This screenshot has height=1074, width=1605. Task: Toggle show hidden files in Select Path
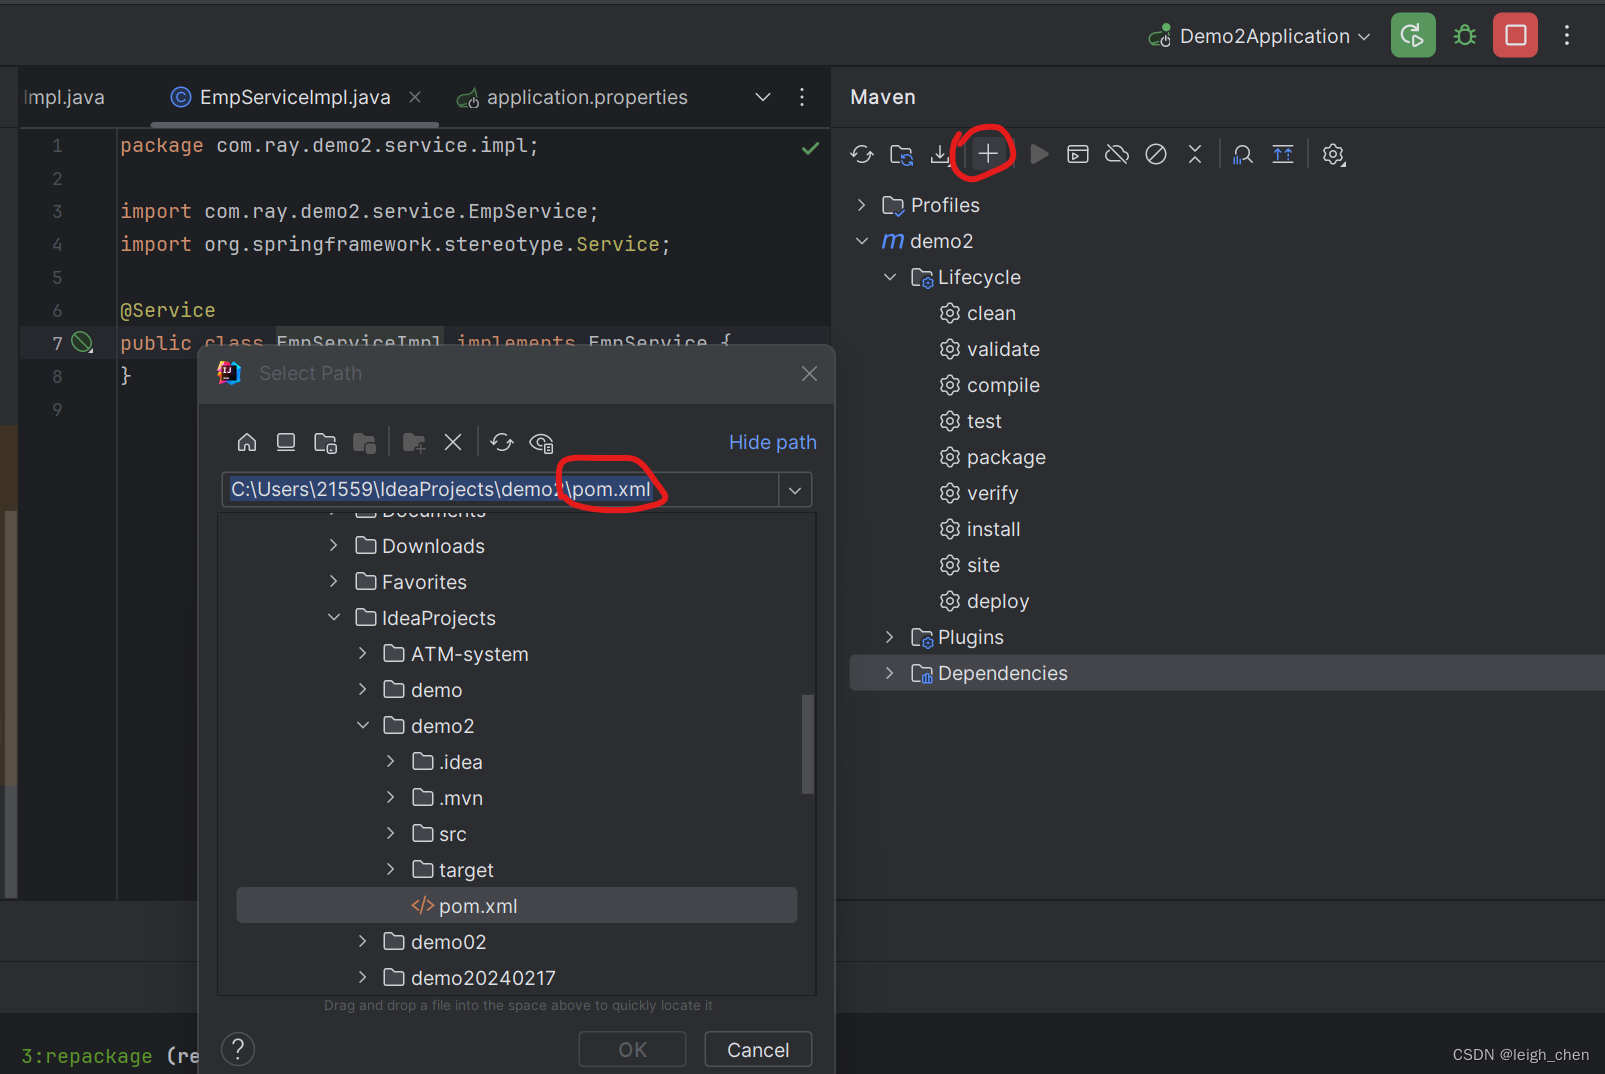click(541, 442)
